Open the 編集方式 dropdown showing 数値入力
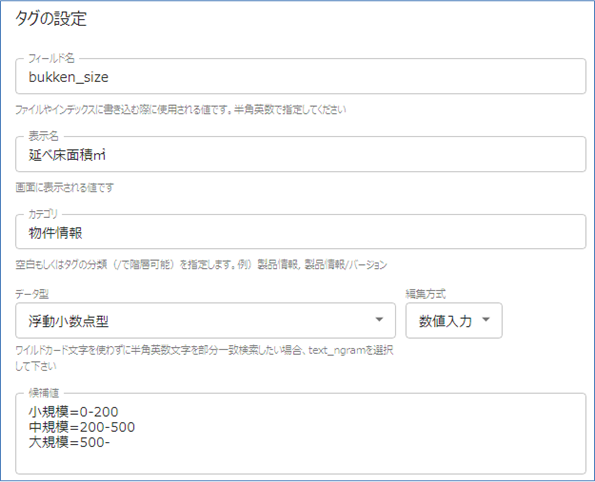 (454, 320)
